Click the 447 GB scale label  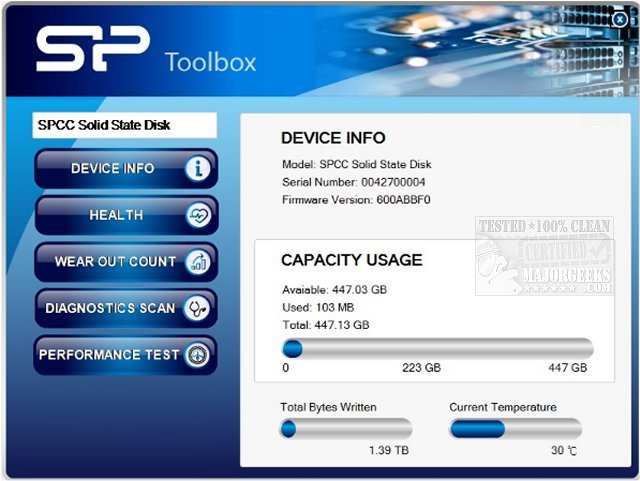click(568, 367)
